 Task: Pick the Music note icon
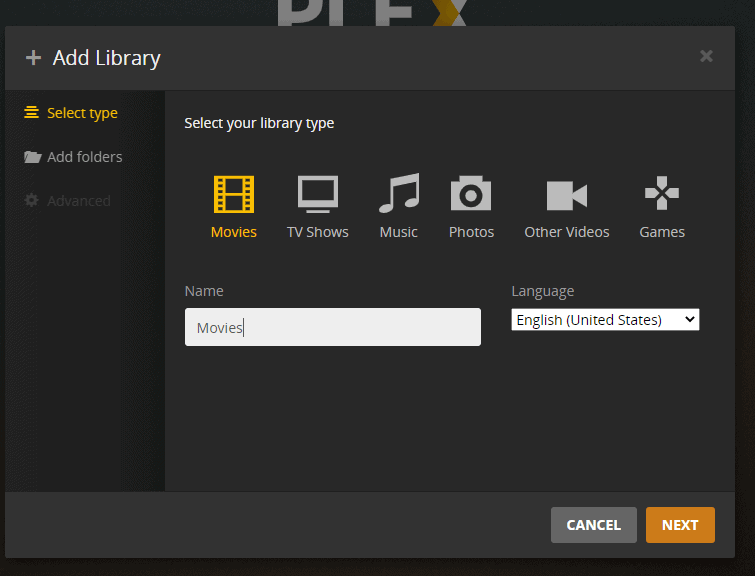tap(399, 194)
